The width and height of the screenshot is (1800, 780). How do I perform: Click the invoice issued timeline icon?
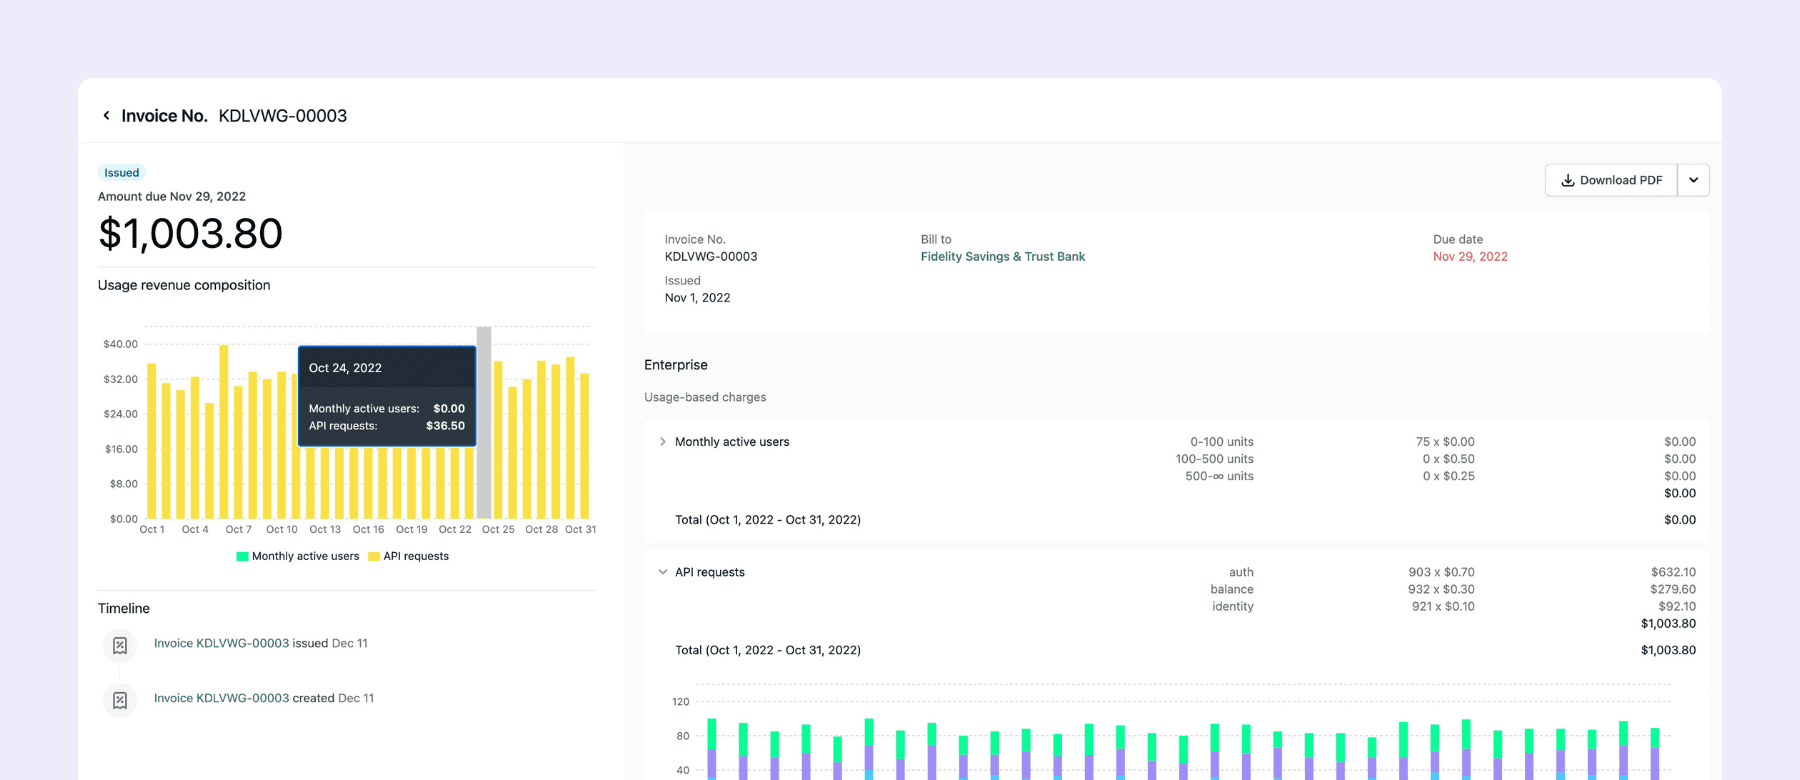click(x=120, y=645)
